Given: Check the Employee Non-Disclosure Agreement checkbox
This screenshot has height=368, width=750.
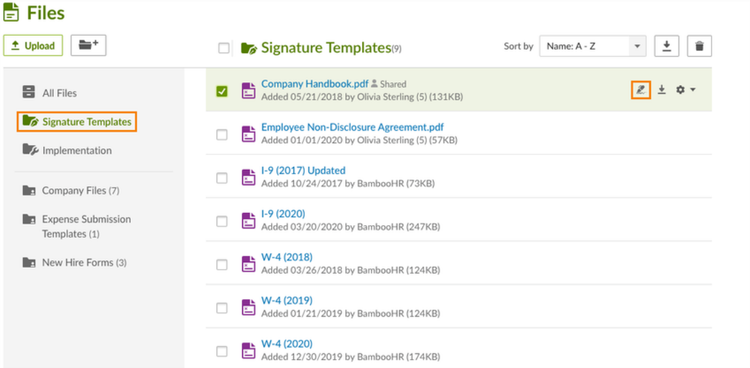Looking at the screenshot, I should [222, 135].
